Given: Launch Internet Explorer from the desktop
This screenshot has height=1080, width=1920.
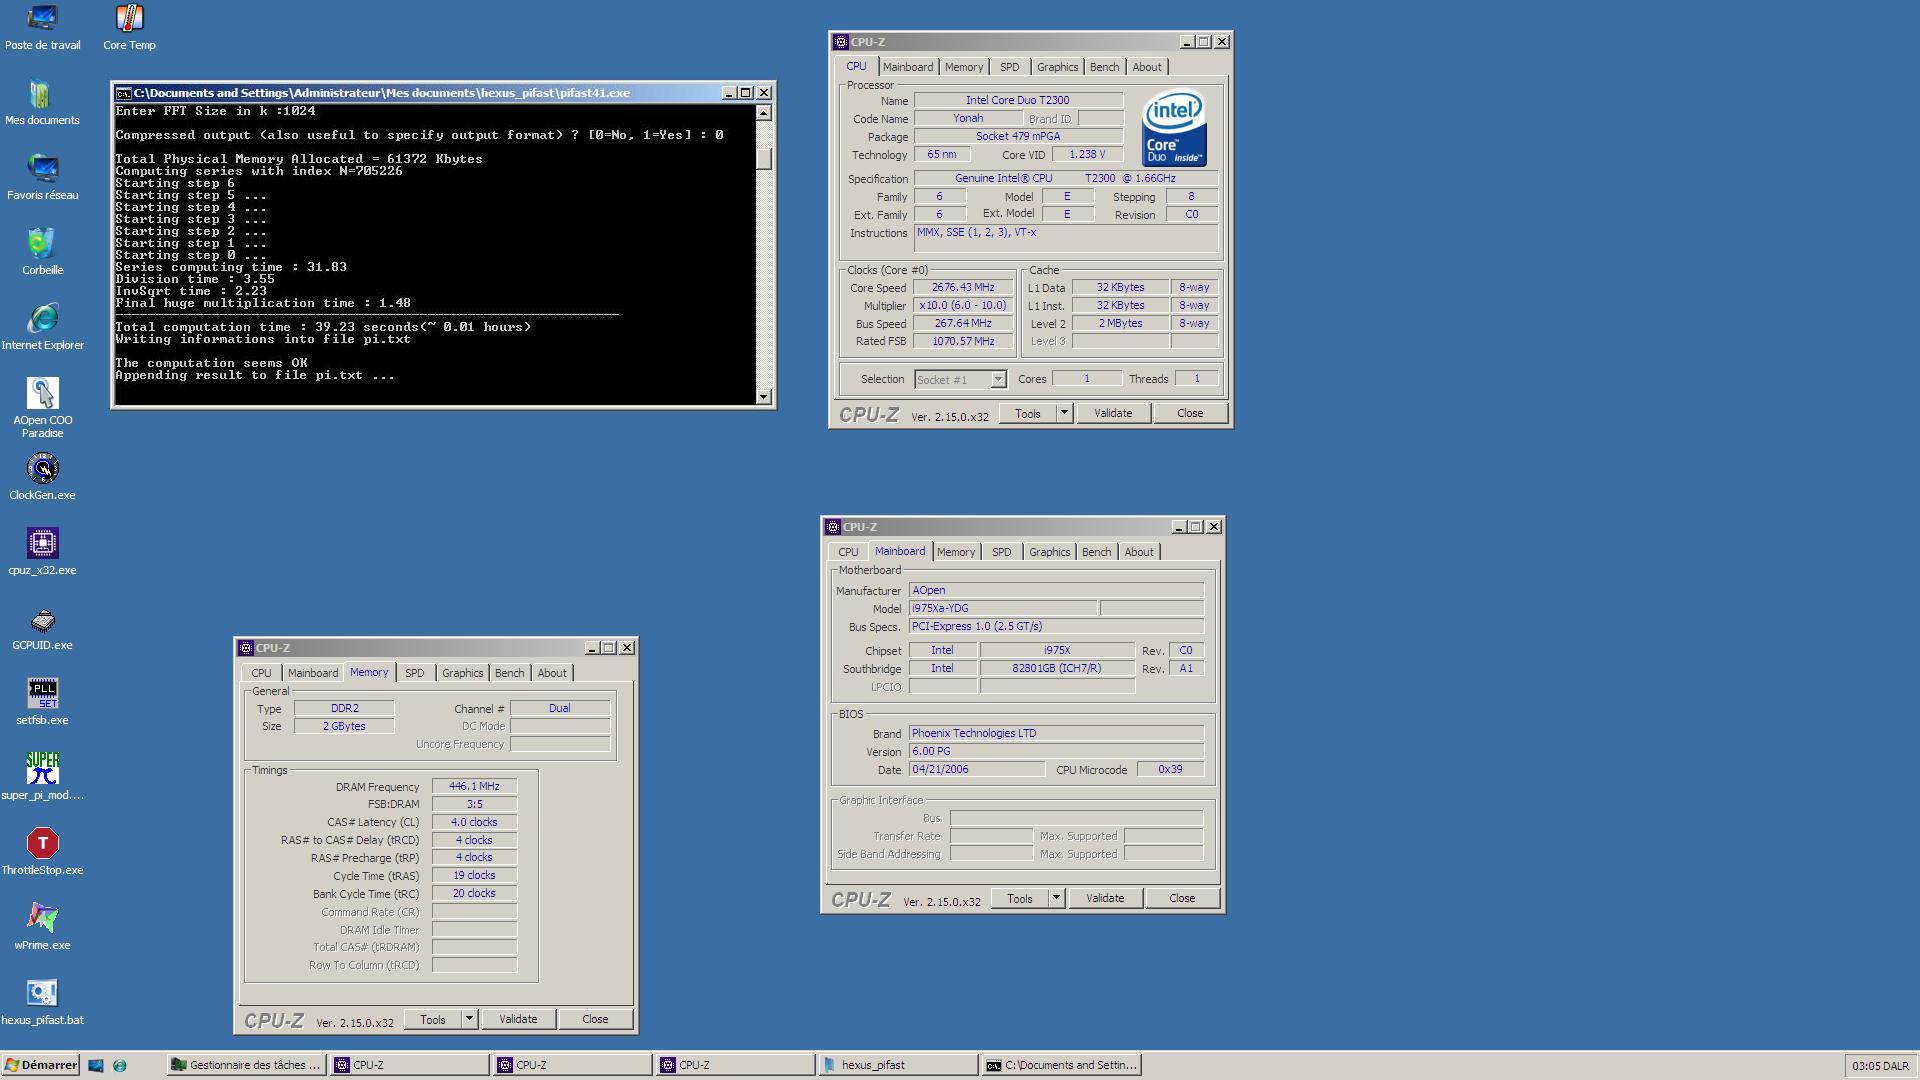Looking at the screenshot, I should coord(42,328).
